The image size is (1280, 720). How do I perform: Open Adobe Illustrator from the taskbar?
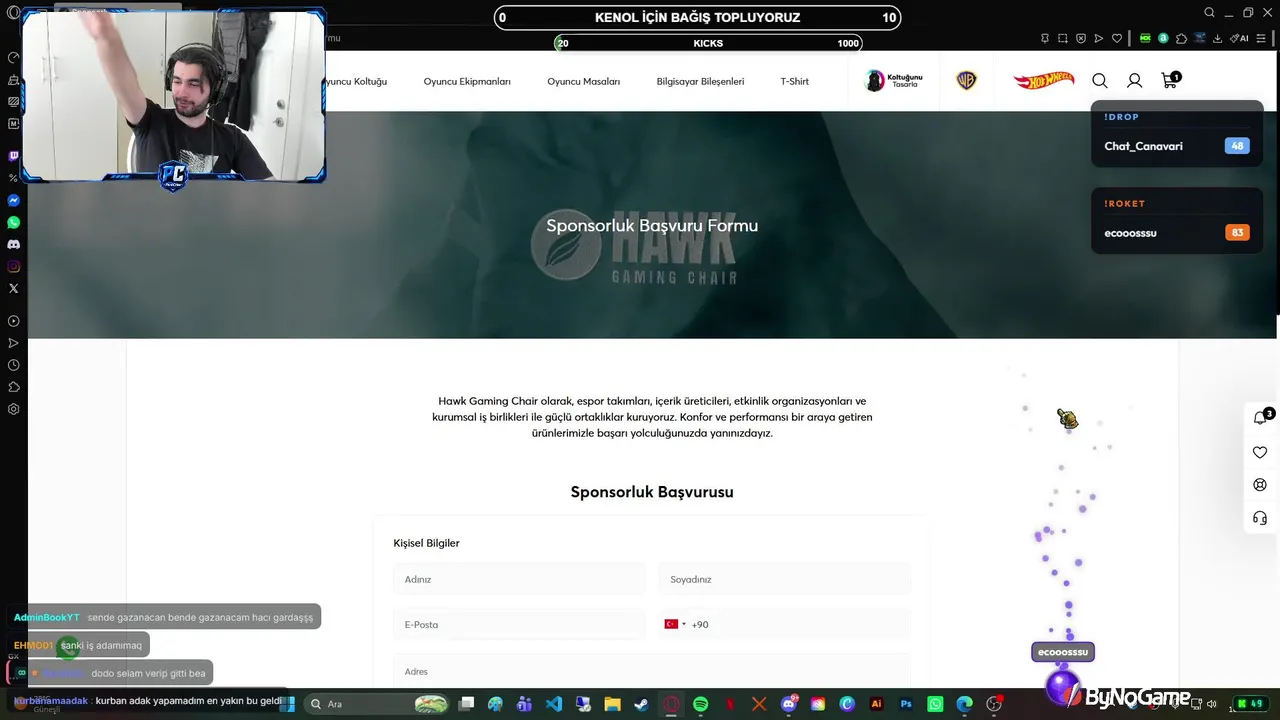[x=876, y=704]
